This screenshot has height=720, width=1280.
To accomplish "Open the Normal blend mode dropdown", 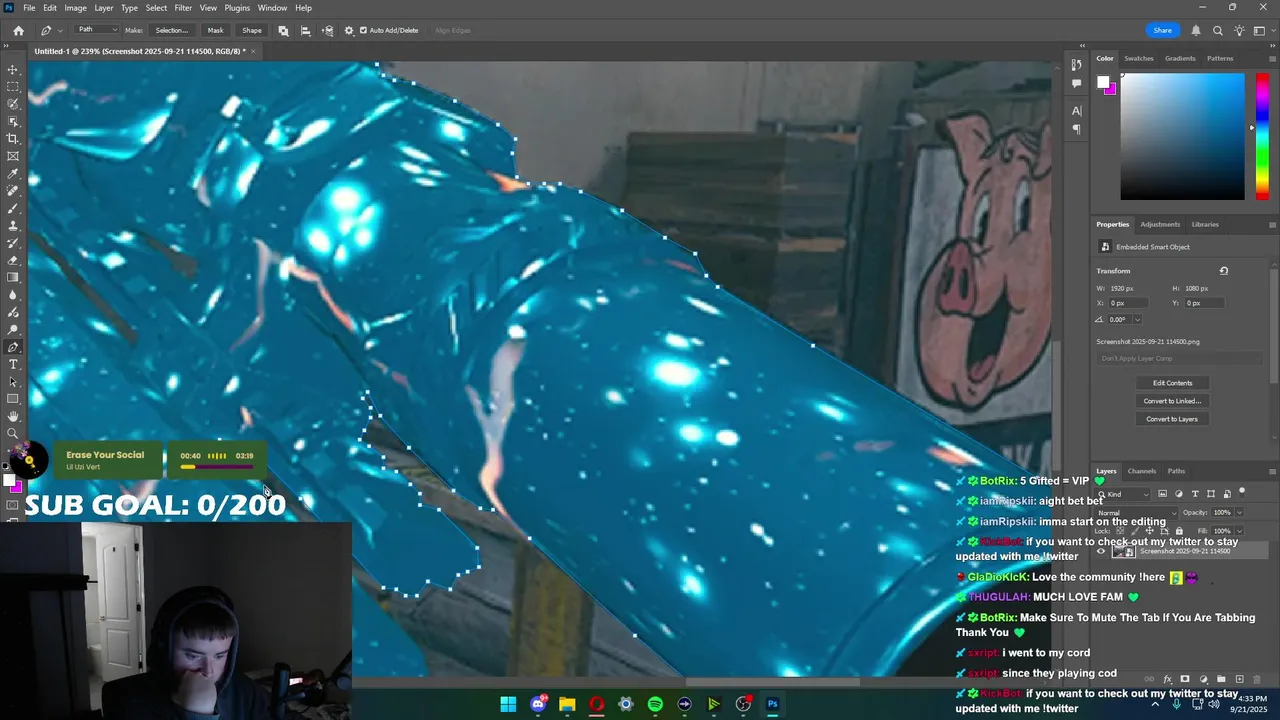I will (1134, 513).
